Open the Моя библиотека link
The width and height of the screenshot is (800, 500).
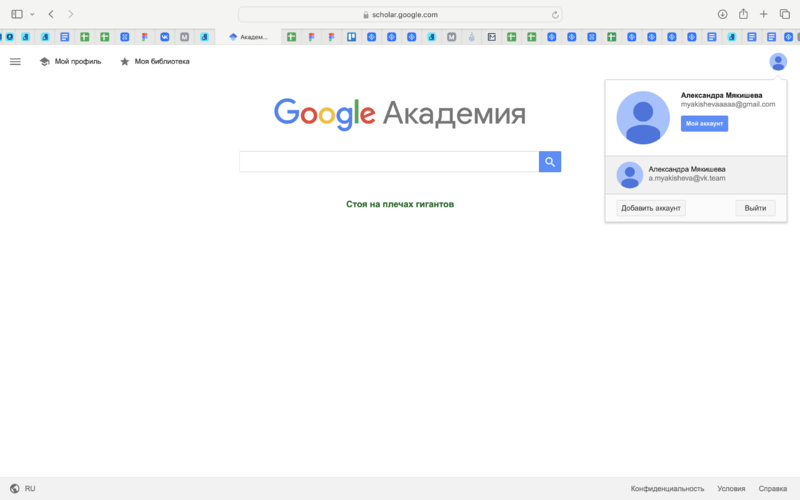(162, 61)
